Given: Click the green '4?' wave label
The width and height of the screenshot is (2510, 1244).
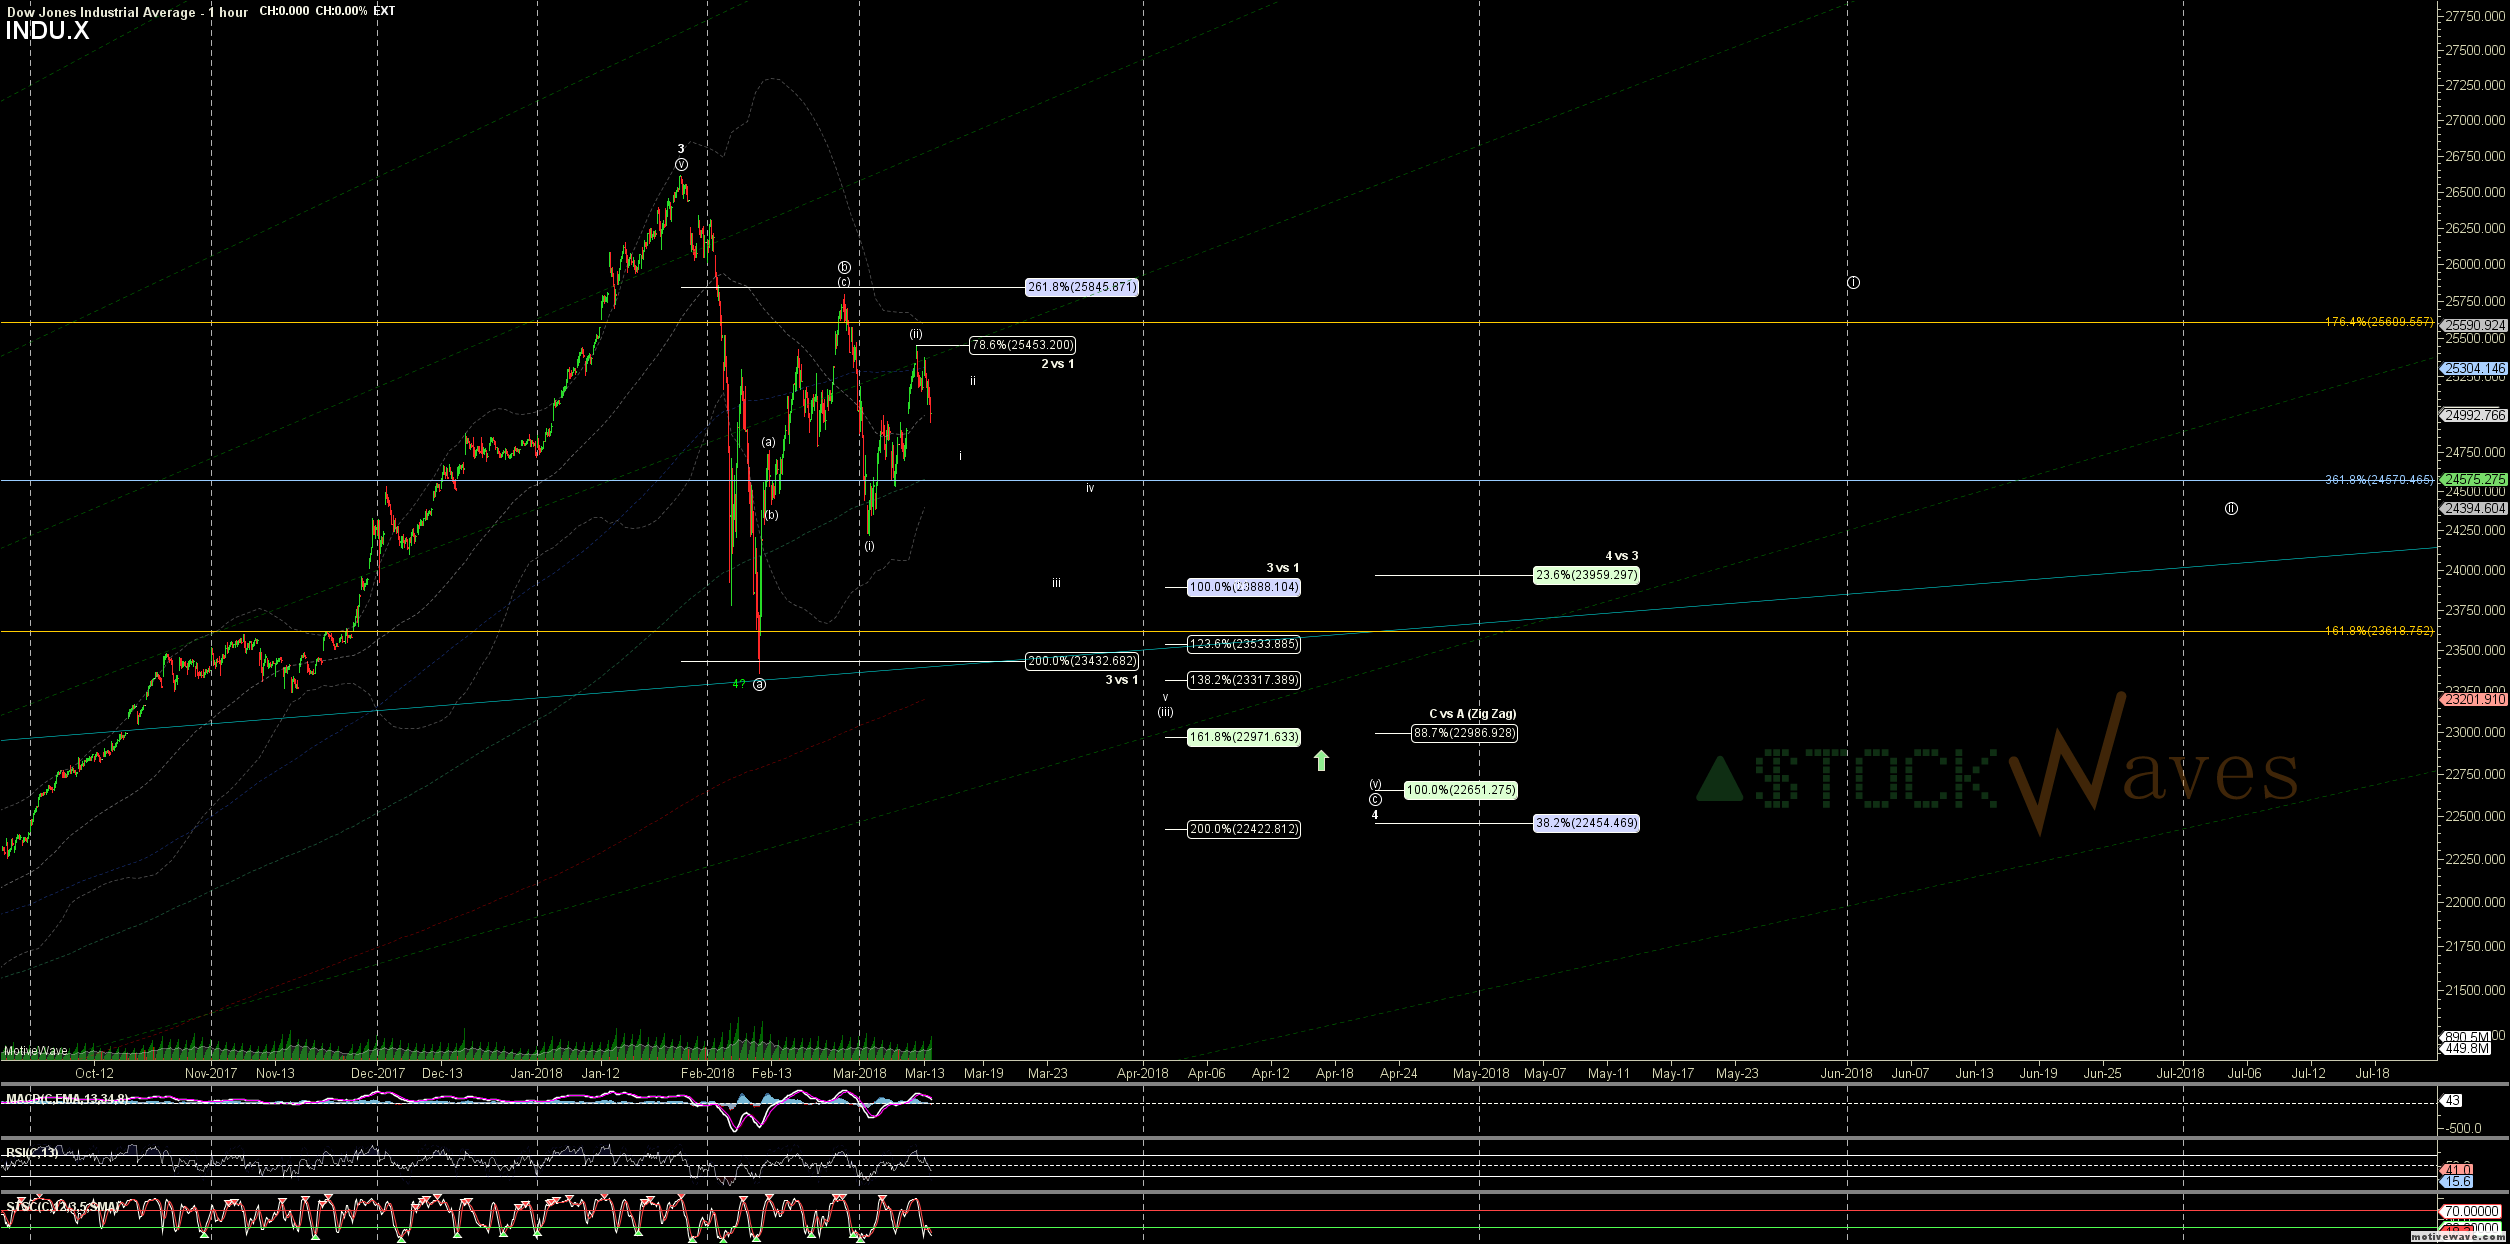Looking at the screenshot, I should pyautogui.click(x=739, y=684).
